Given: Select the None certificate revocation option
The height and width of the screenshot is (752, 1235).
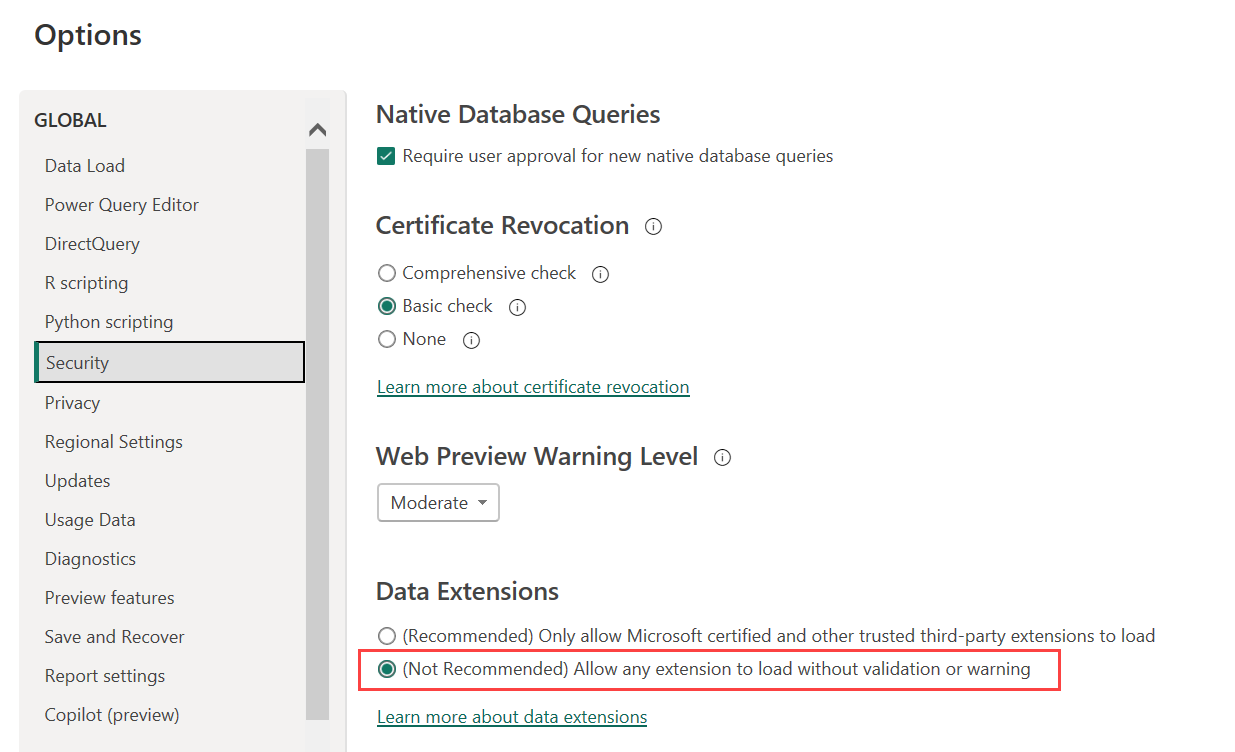Looking at the screenshot, I should 387,340.
